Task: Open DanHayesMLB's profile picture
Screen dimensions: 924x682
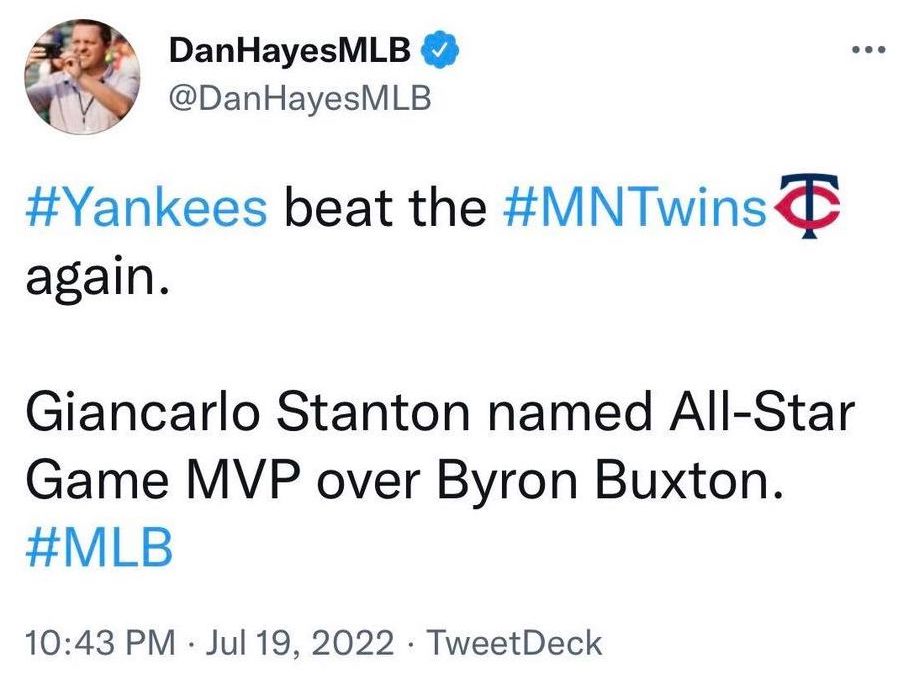Action: click(x=83, y=77)
